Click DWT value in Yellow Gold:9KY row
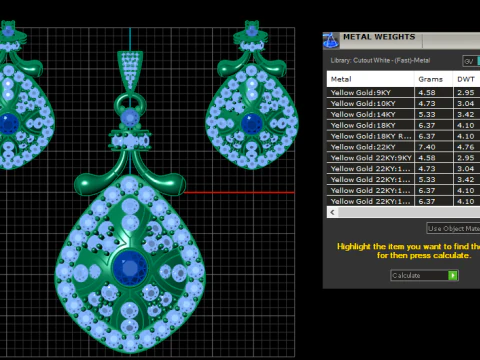The width and height of the screenshot is (480, 360). [466, 93]
